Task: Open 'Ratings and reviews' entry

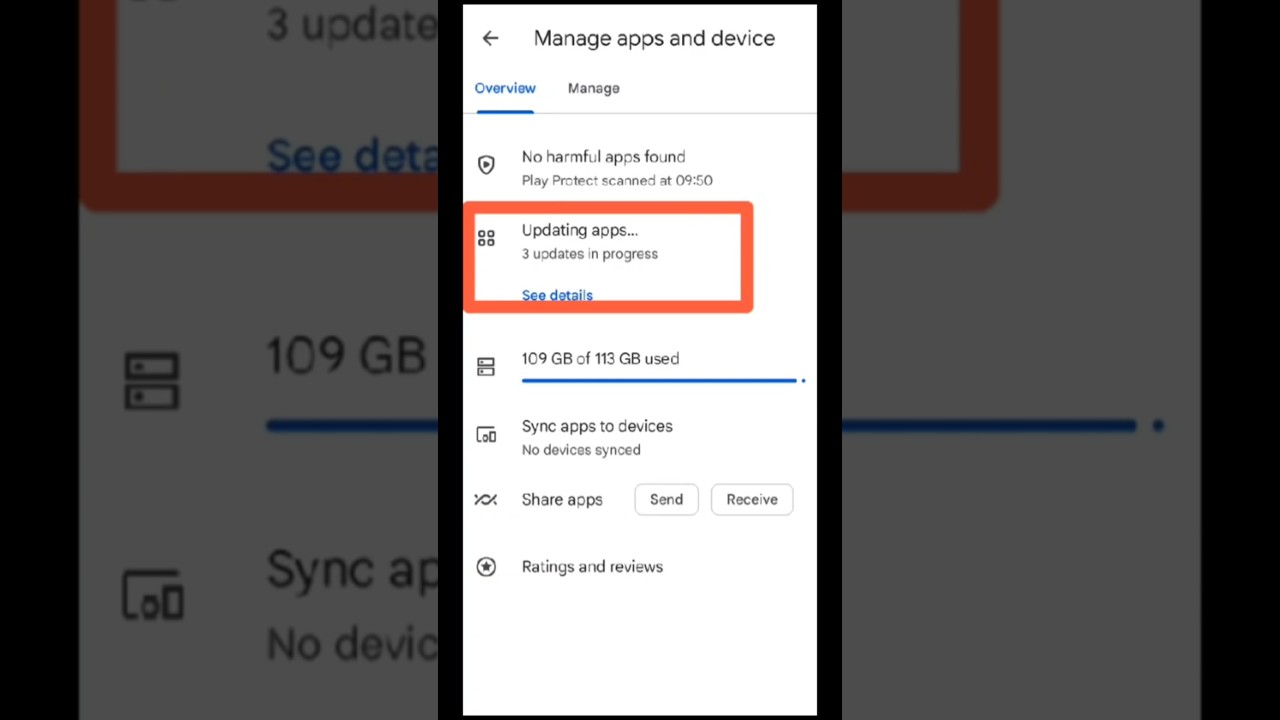Action: (592, 567)
